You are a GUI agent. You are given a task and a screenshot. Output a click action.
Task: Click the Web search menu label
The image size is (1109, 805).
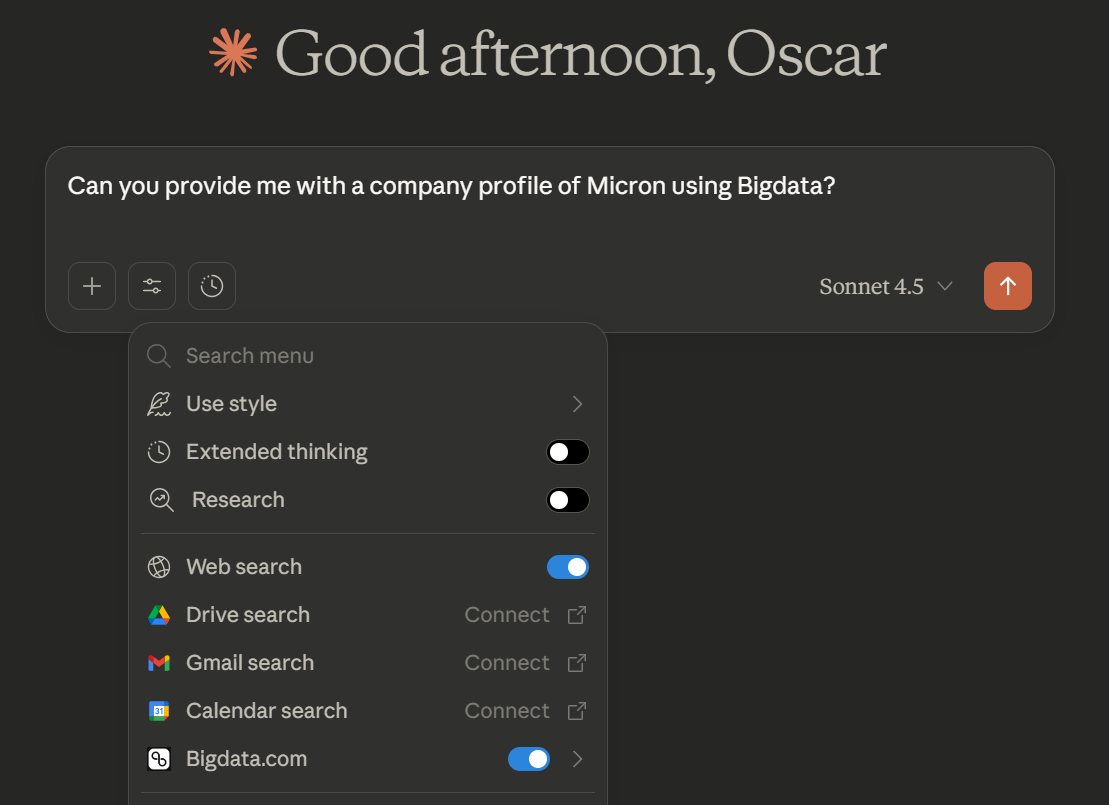[x=244, y=567]
